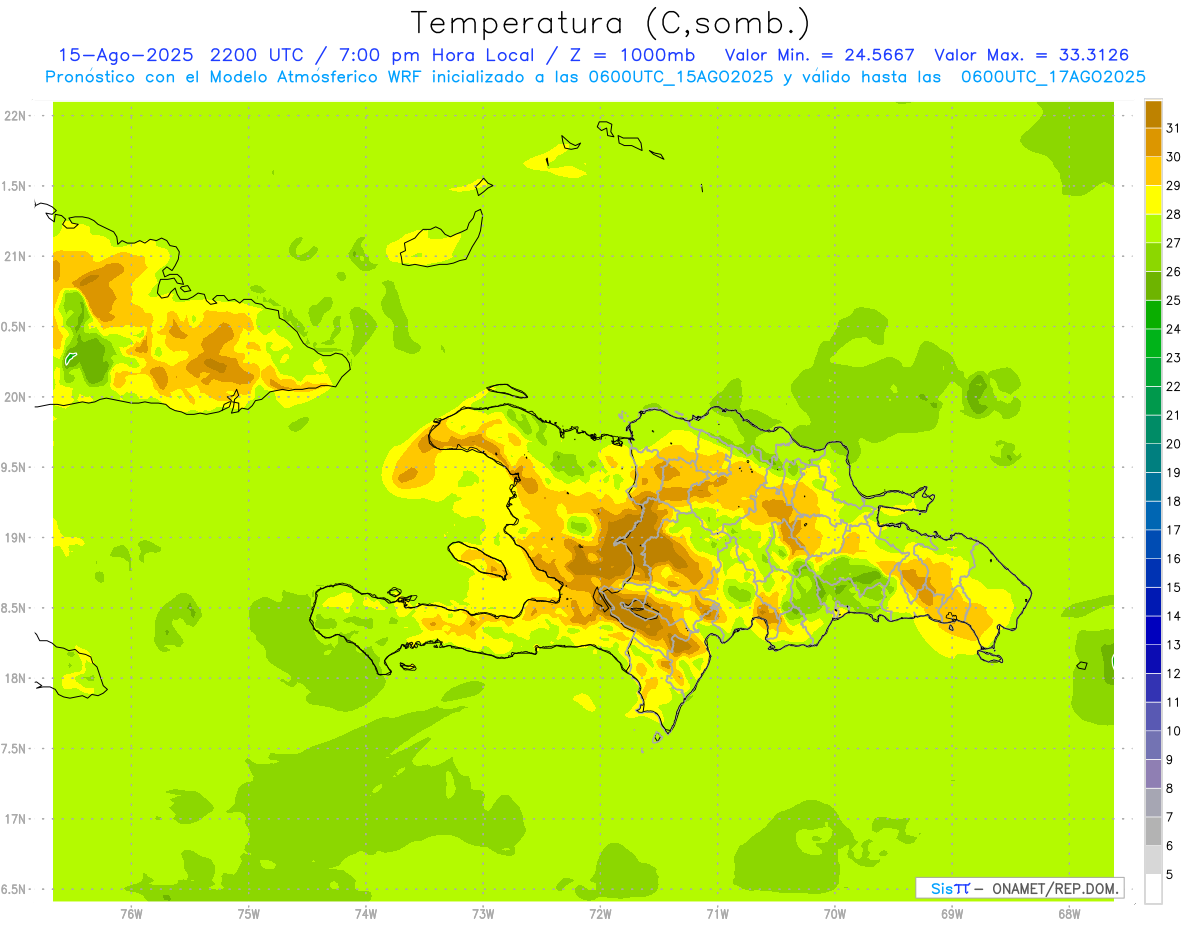Click the '72W' longitude label
The width and height of the screenshot is (1200, 927).
click(600, 913)
